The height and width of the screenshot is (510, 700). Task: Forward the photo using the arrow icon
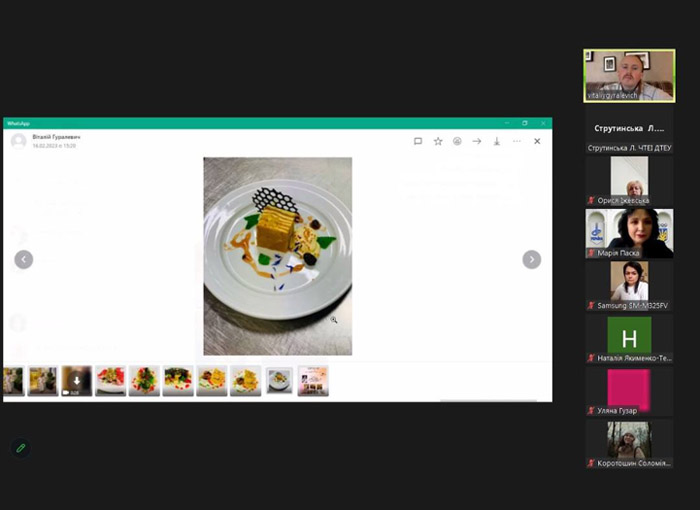[477, 141]
